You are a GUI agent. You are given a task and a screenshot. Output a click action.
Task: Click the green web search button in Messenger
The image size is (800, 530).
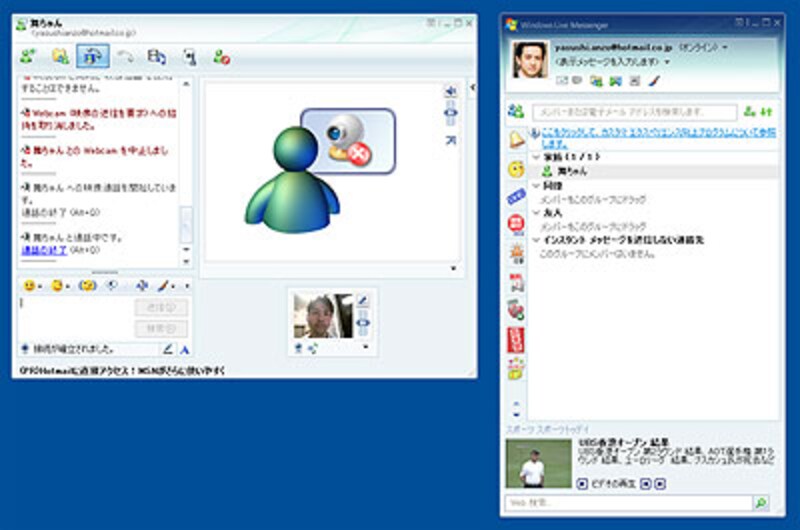[761, 503]
